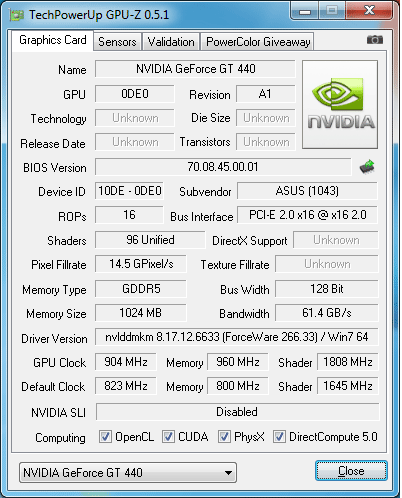
Task: Click the Revision value A1
Action: point(266,94)
